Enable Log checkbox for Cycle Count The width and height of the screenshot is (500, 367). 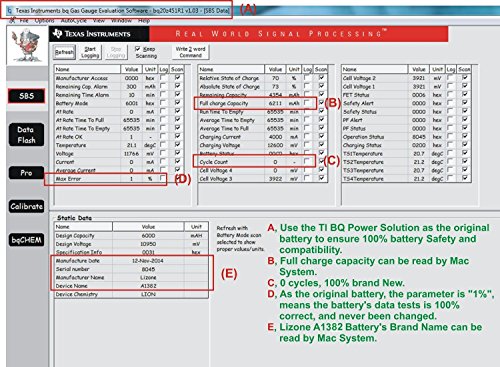(307, 161)
